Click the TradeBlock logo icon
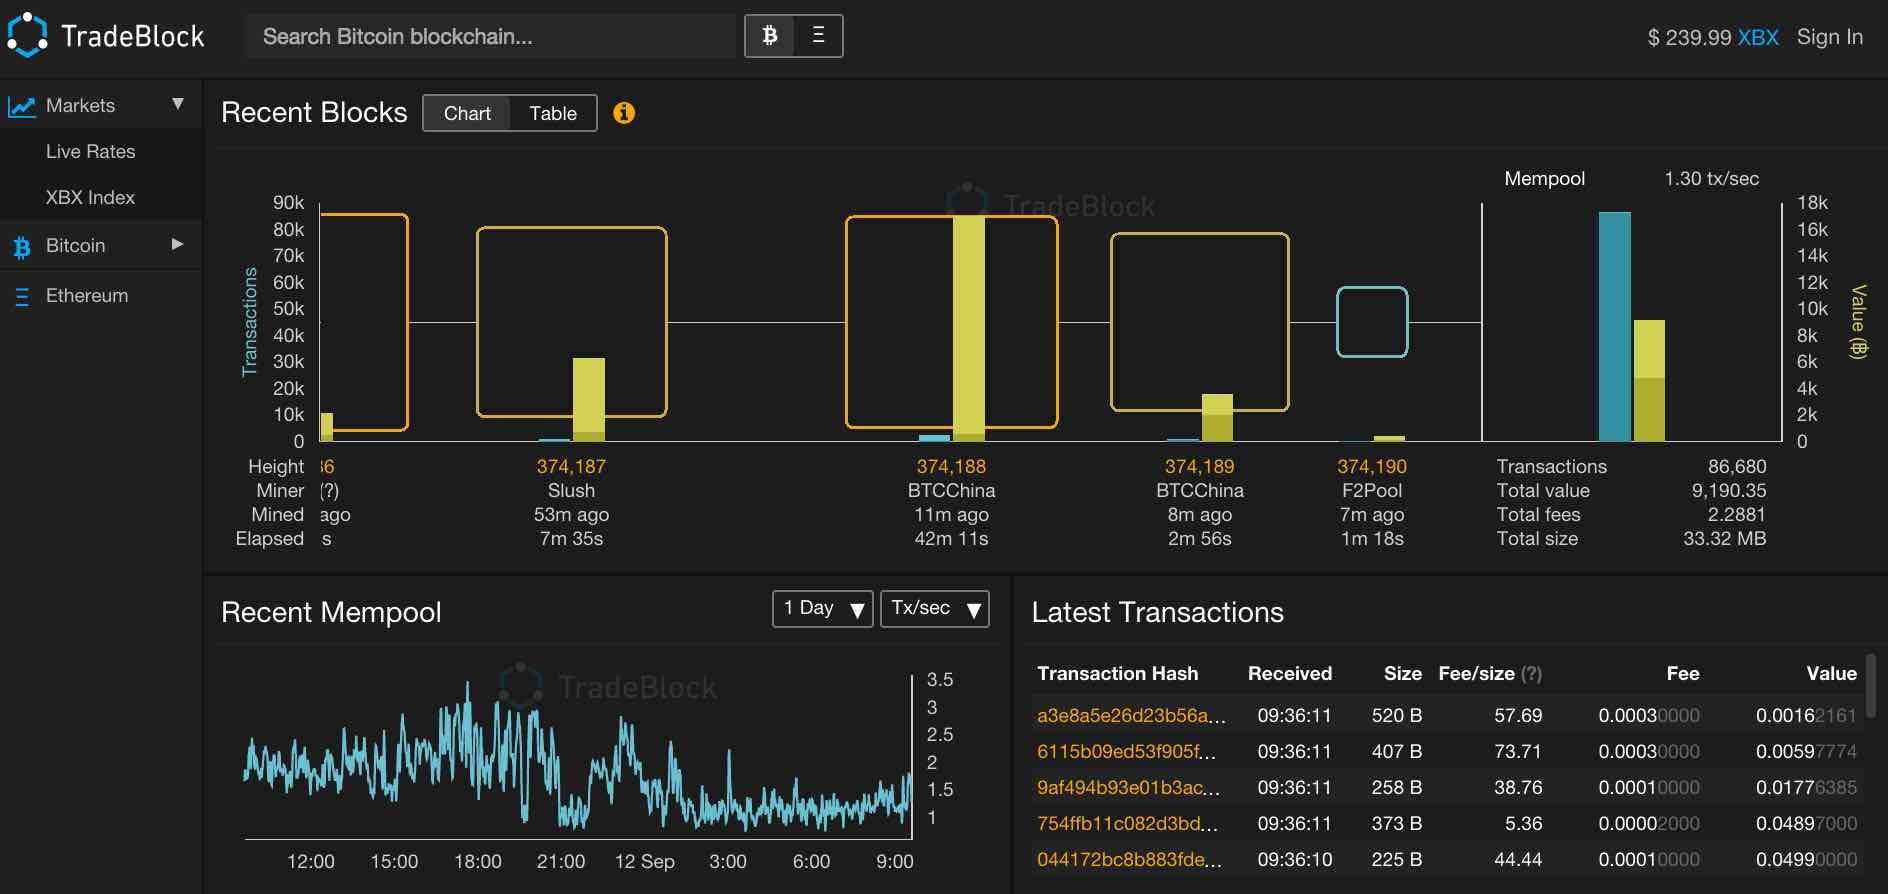Image resolution: width=1888 pixels, height=894 pixels. pyautogui.click(x=27, y=35)
